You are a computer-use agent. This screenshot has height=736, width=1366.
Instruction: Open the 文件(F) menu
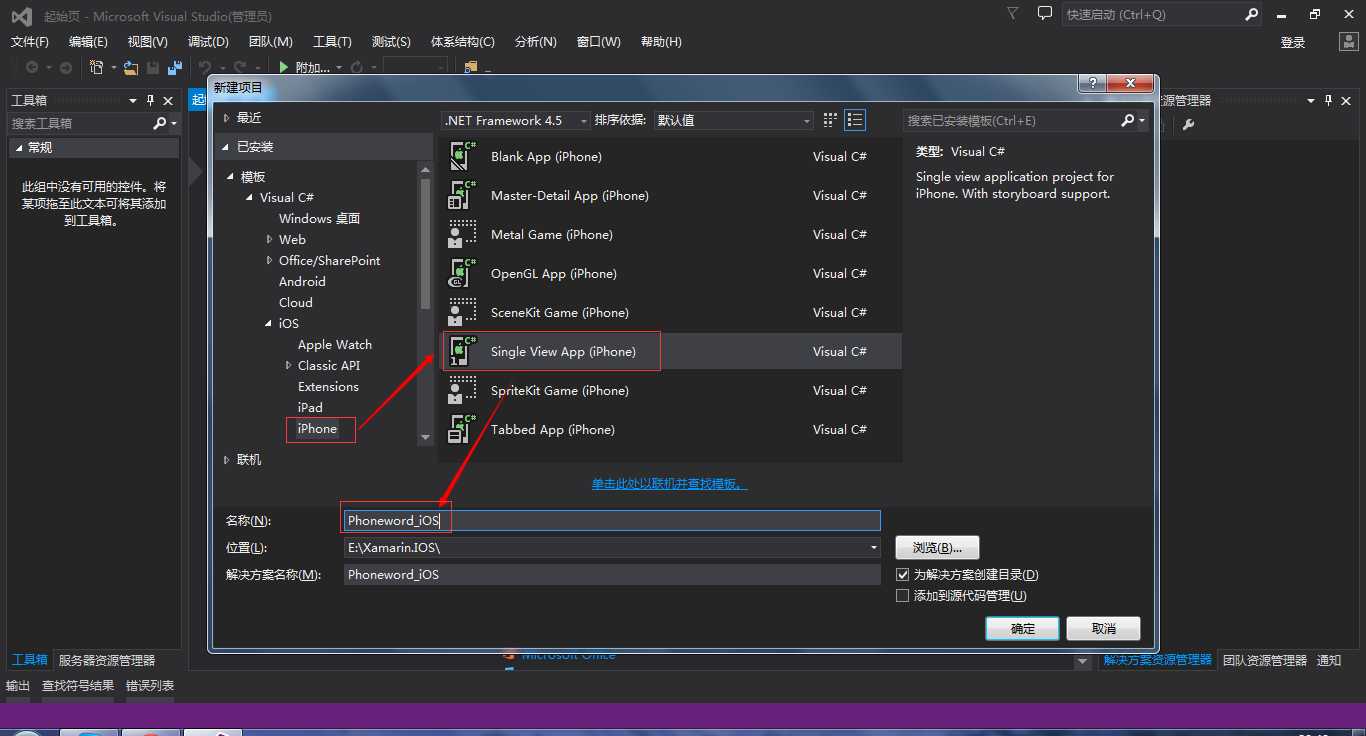point(29,42)
